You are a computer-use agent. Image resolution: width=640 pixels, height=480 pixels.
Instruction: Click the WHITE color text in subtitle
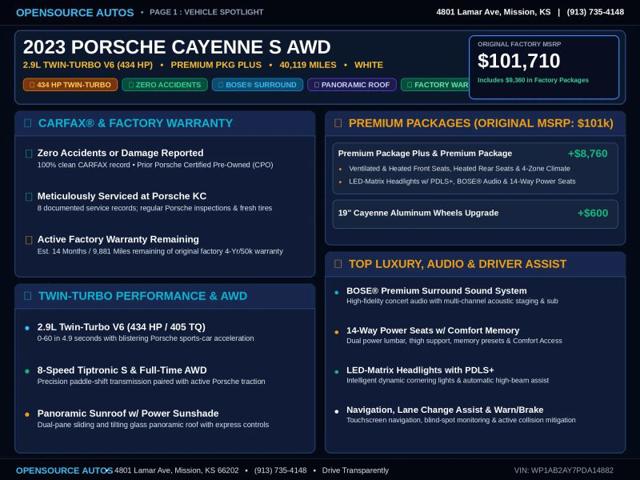tap(369, 65)
